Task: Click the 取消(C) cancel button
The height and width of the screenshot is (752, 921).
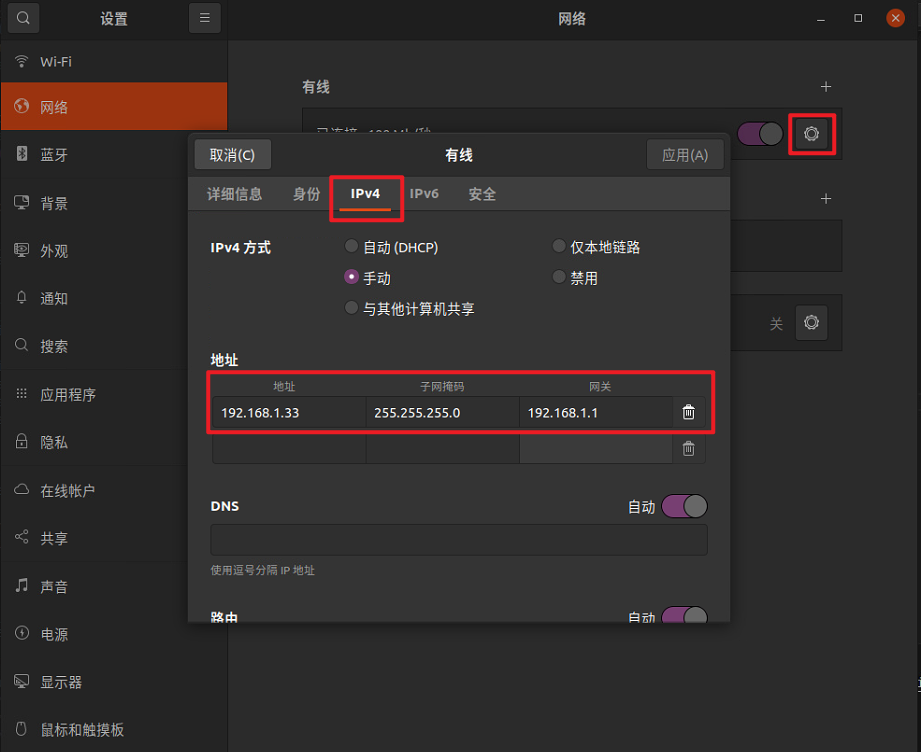Action: [233, 155]
